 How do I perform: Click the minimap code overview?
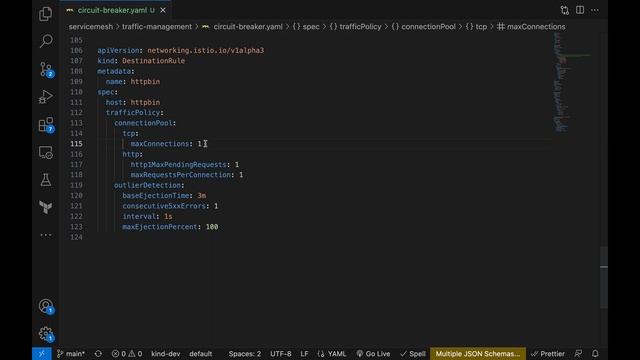point(572,82)
